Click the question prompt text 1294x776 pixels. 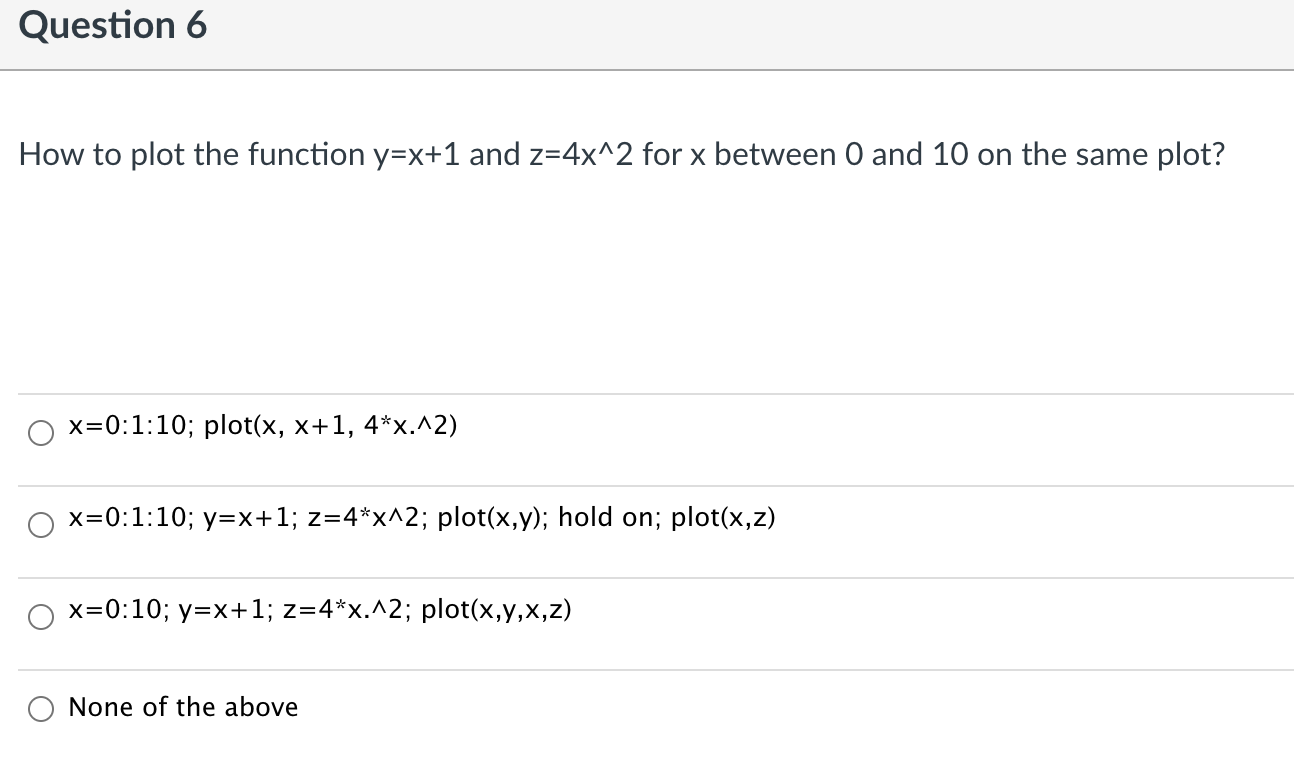pyautogui.click(x=622, y=154)
